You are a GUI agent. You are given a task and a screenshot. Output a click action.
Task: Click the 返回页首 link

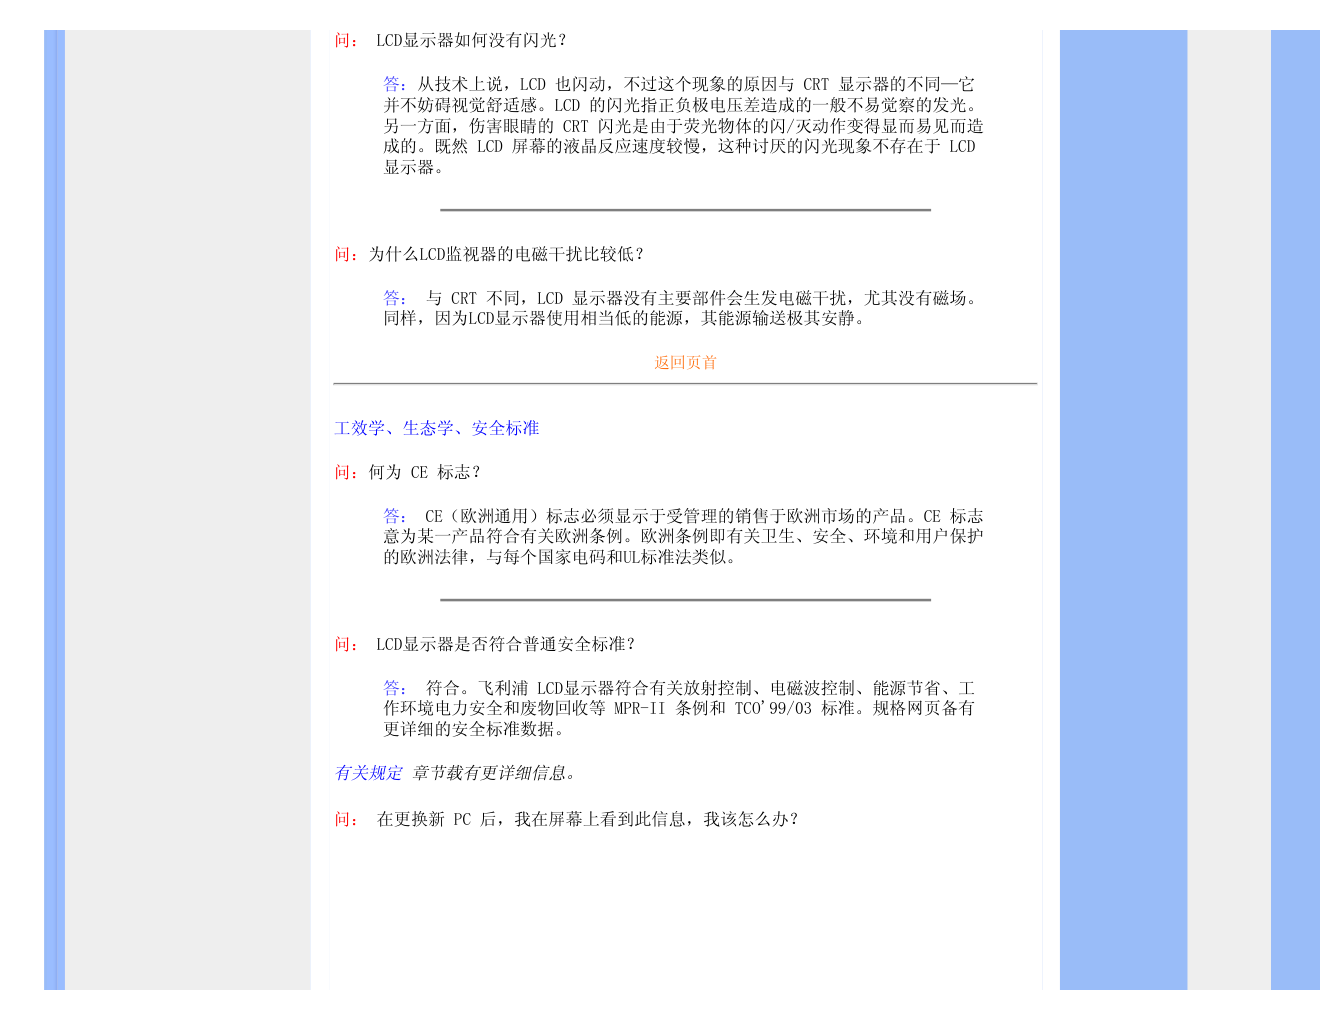click(685, 362)
